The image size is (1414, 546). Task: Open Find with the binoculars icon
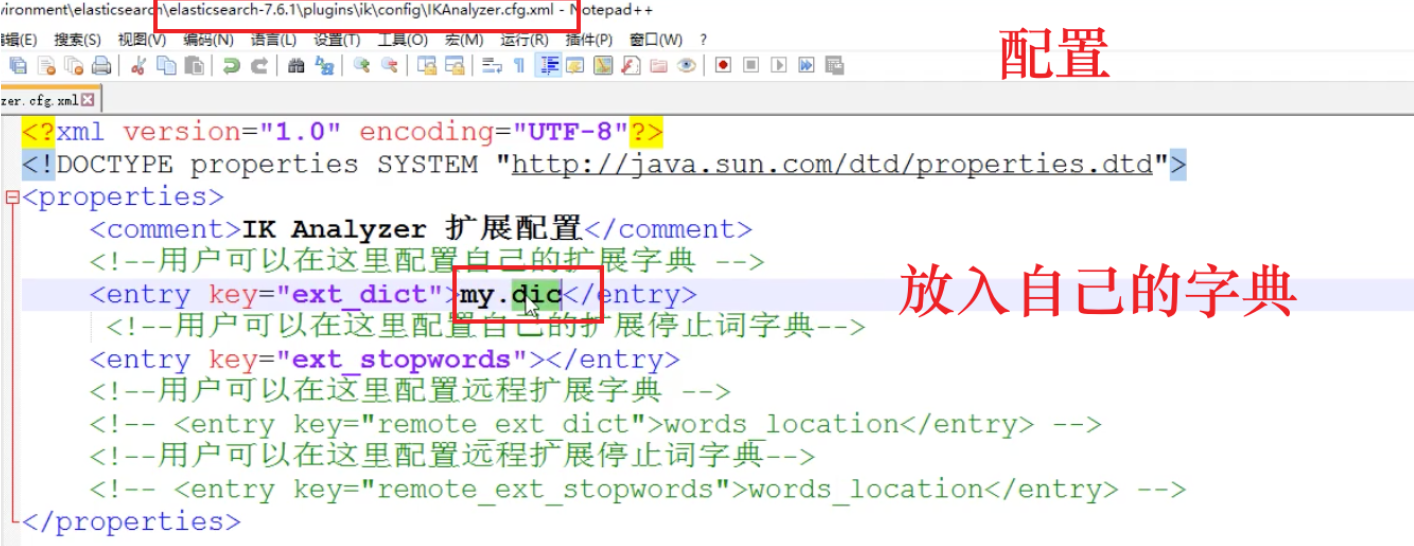point(296,66)
